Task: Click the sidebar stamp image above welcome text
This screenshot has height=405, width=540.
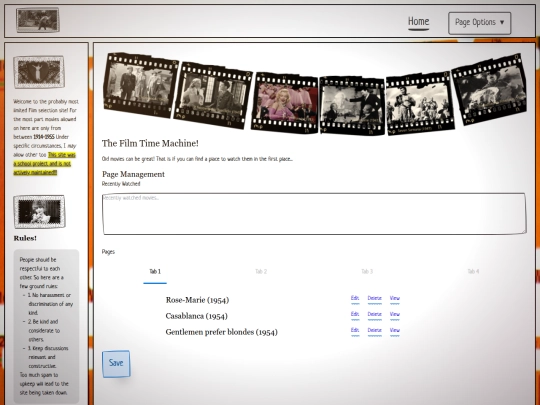Action: pyautogui.click(x=39, y=72)
